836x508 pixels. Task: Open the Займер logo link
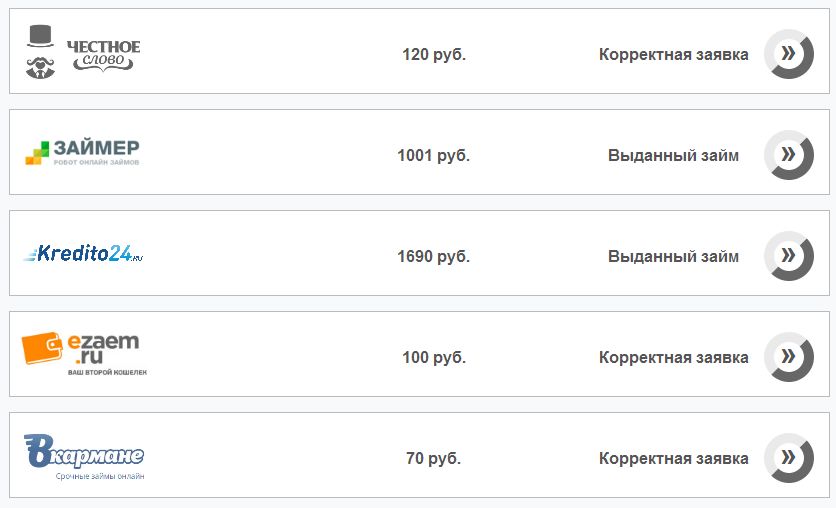coord(83,152)
